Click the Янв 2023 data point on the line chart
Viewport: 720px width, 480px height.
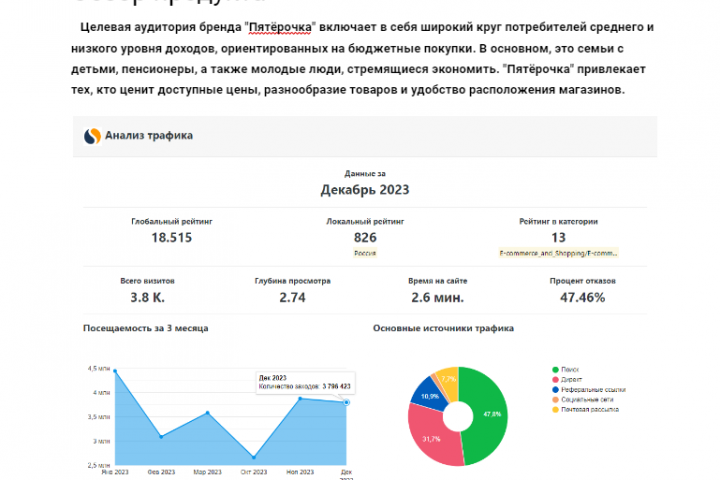point(115,371)
